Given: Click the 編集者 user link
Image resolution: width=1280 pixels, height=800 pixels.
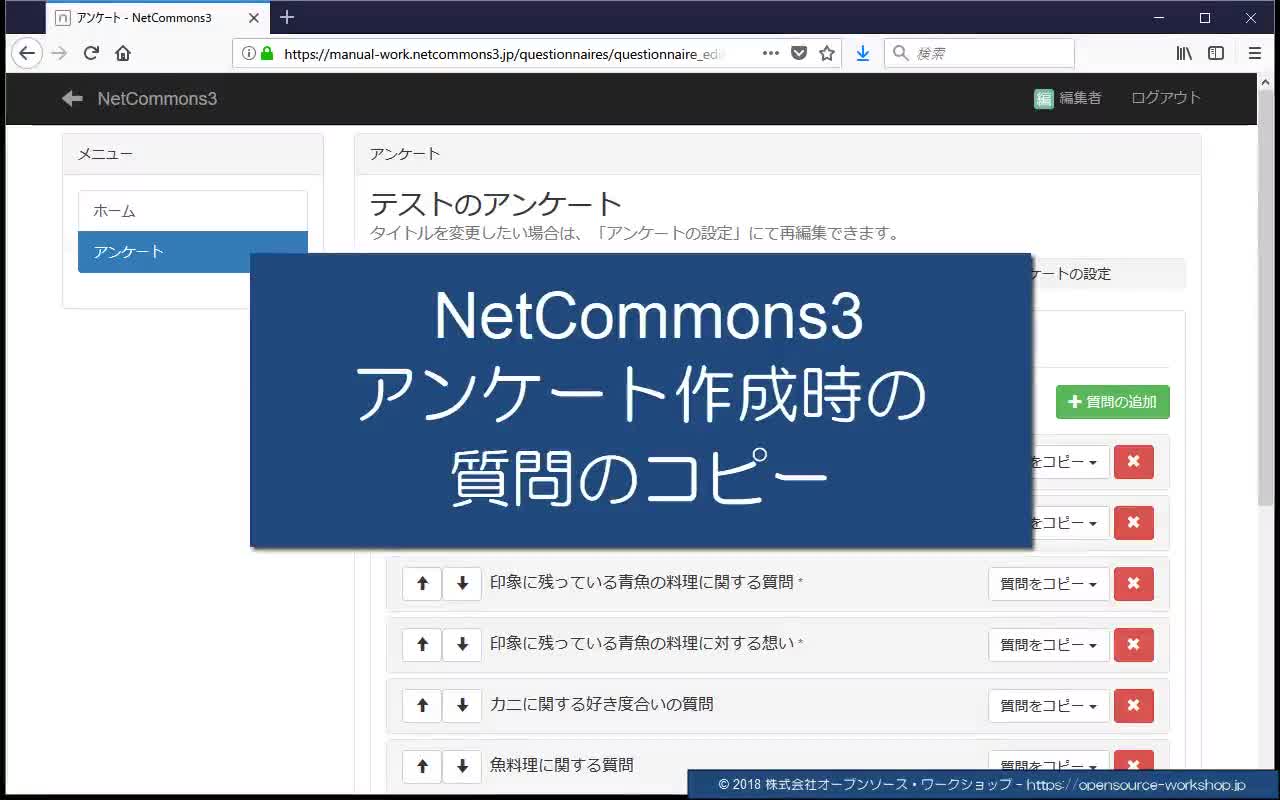Looking at the screenshot, I should pyautogui.click(x=1080, y=98).
